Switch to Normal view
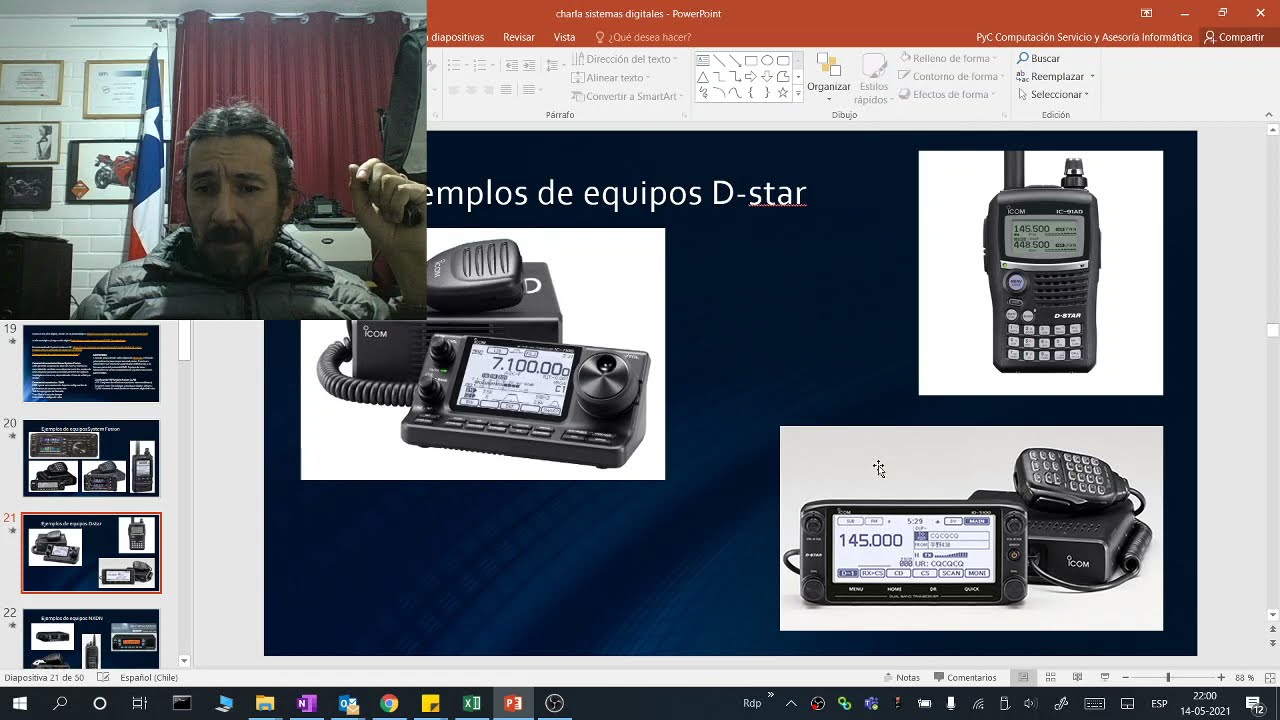This screenshot has height=720, width=1280. tap(1023, 677)
